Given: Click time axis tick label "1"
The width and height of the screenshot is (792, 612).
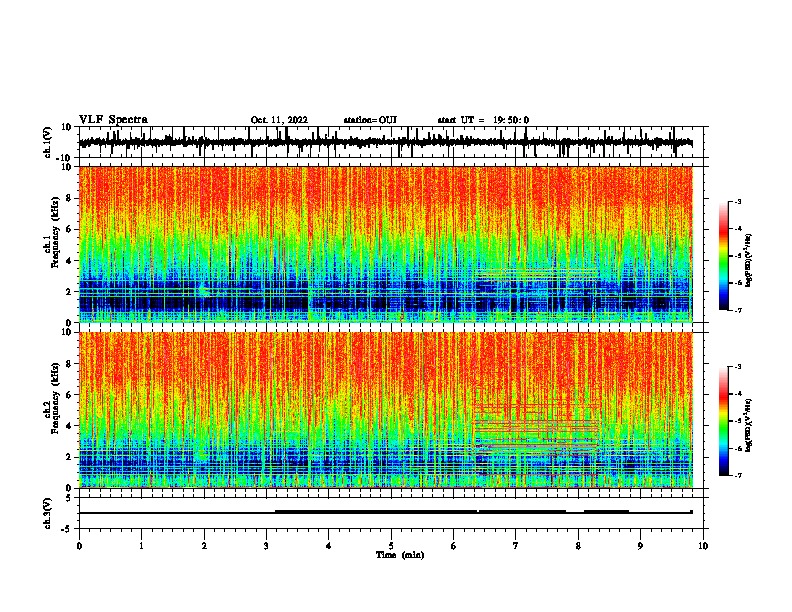Looking at the screenshot, I should (141, 546).
